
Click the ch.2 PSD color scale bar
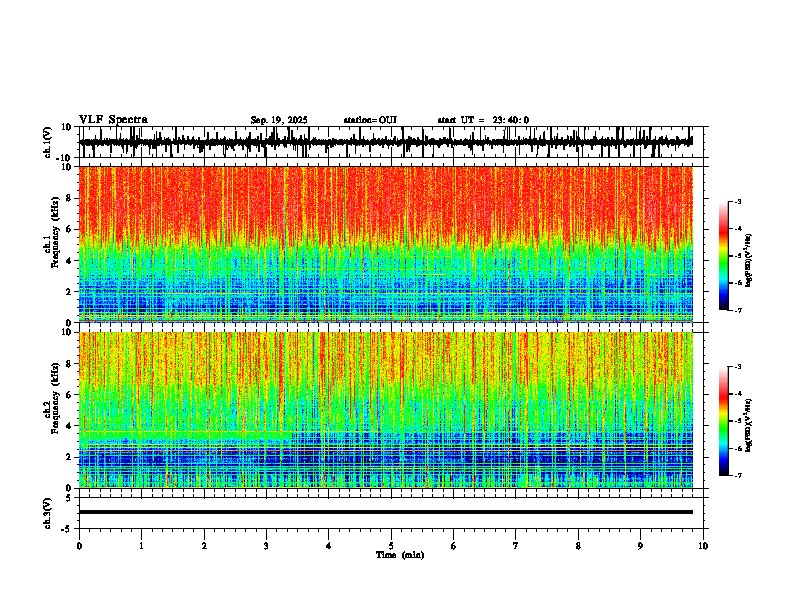(x=723, y=421)
